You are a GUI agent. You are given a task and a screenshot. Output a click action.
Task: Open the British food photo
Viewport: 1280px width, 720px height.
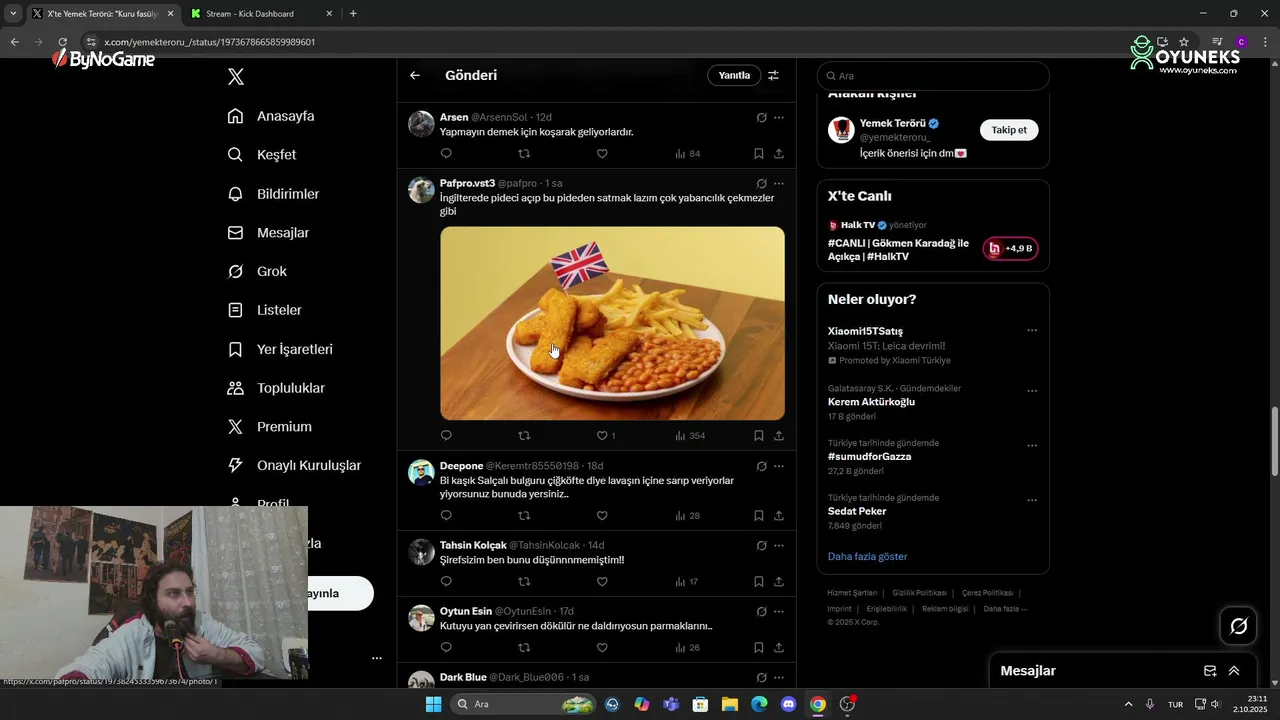pyautogui.click(x=612, y=323)
